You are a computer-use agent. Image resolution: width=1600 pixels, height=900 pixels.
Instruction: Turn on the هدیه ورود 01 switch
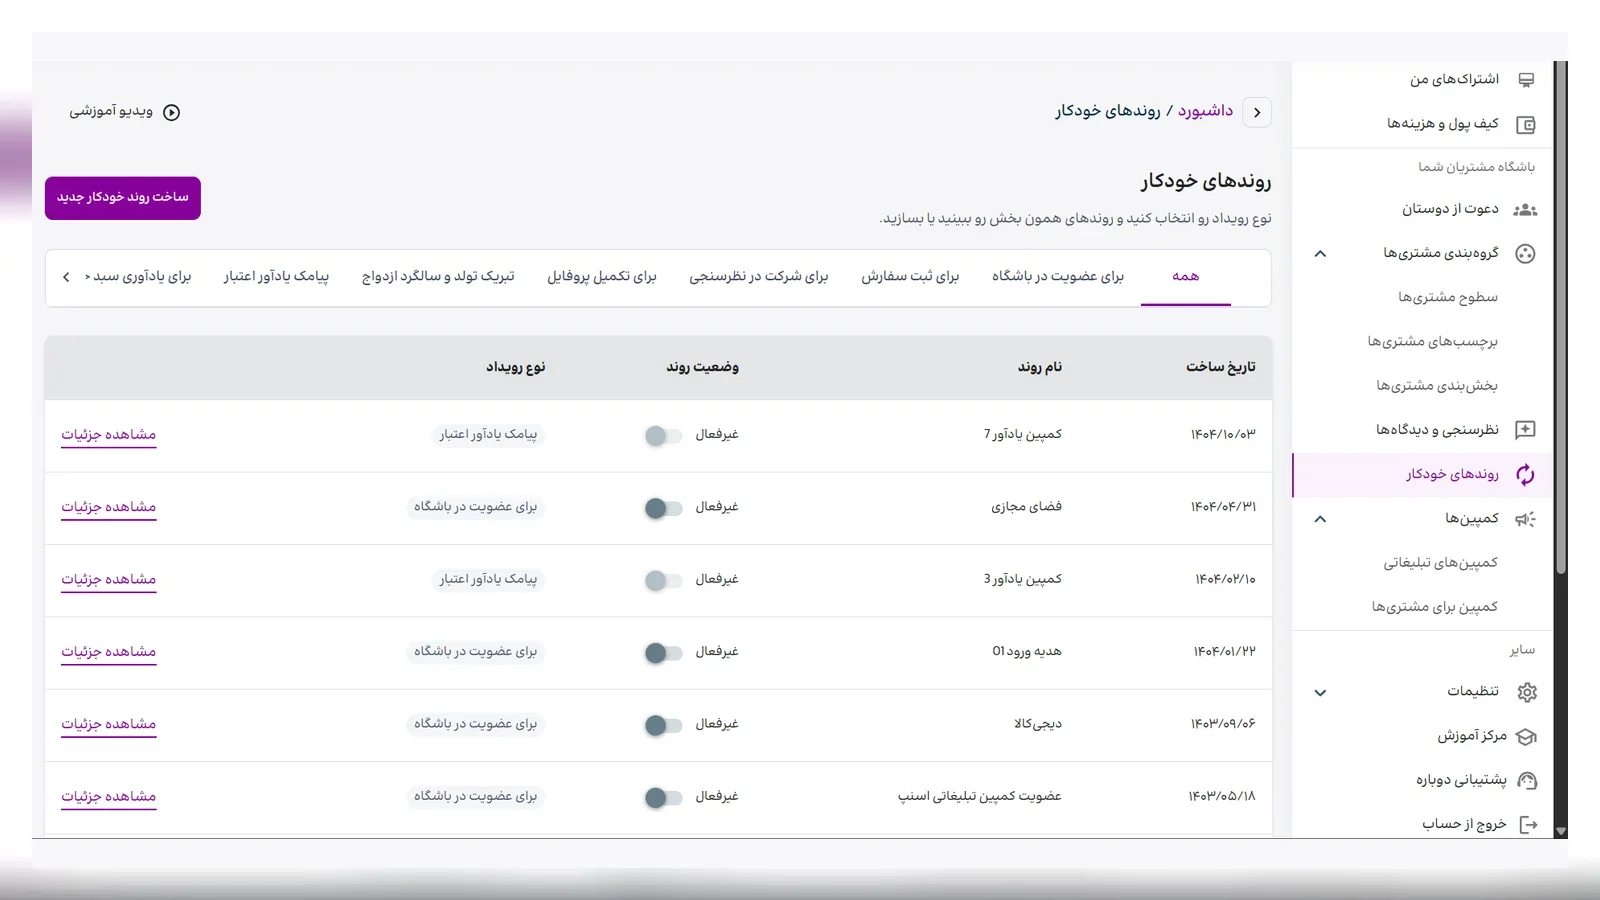point(663,653)
